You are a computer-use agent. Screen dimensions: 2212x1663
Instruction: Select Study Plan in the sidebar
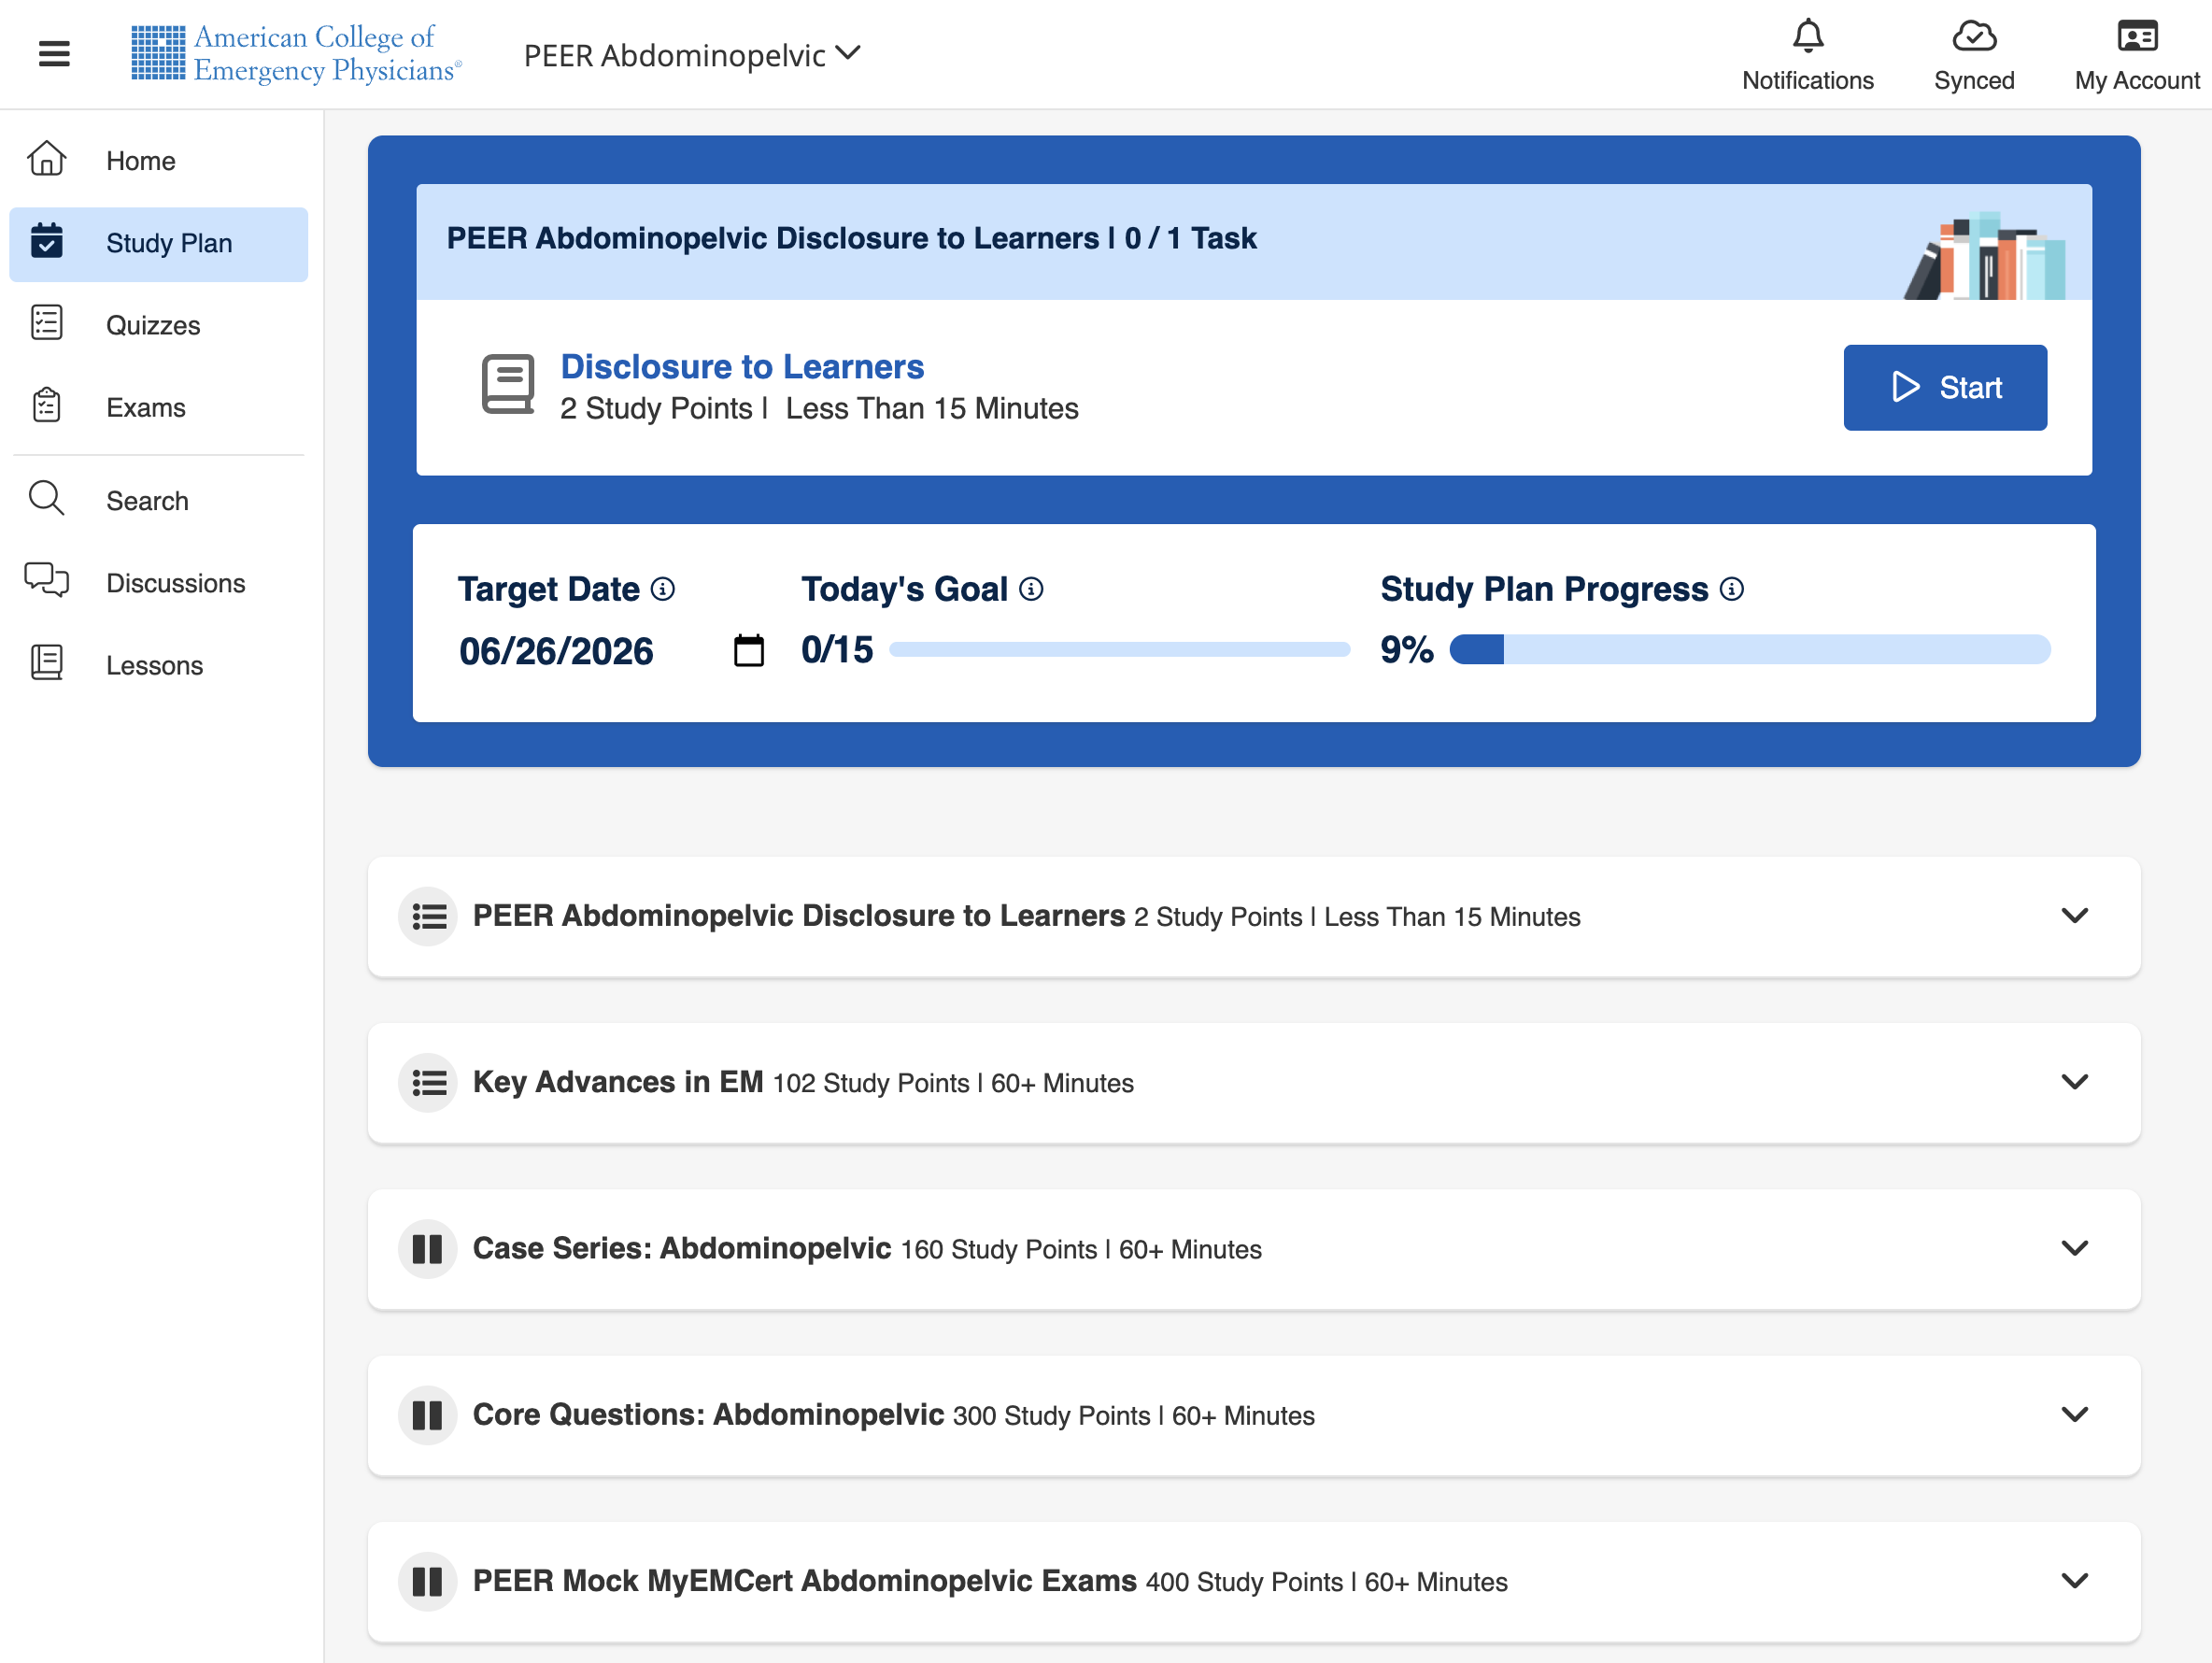[159, 244]
